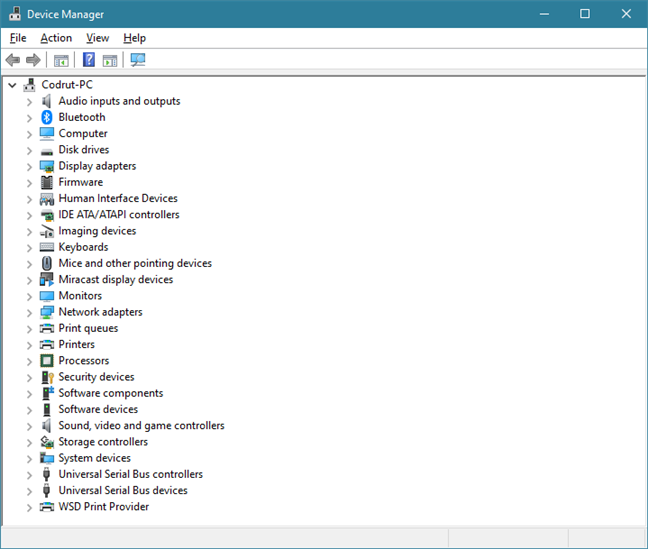Click the Security devices icon
Screen dimensions: 648x549
click(46, 377)
